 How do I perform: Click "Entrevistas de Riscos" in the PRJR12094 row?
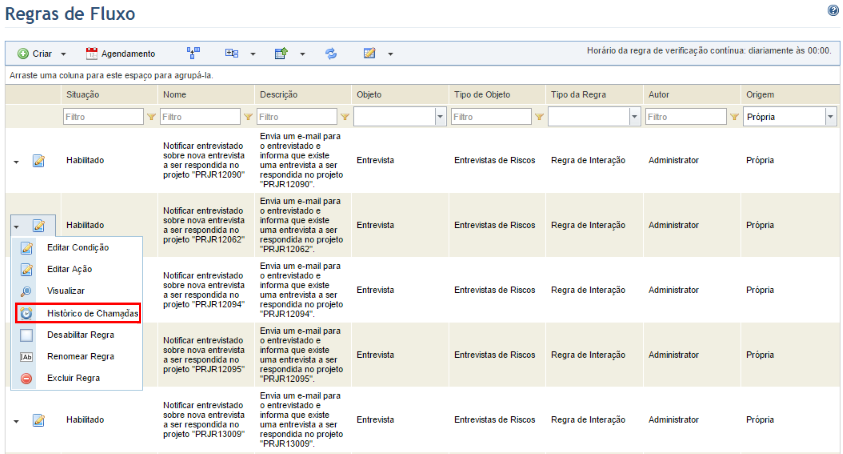tap(495, 290)
